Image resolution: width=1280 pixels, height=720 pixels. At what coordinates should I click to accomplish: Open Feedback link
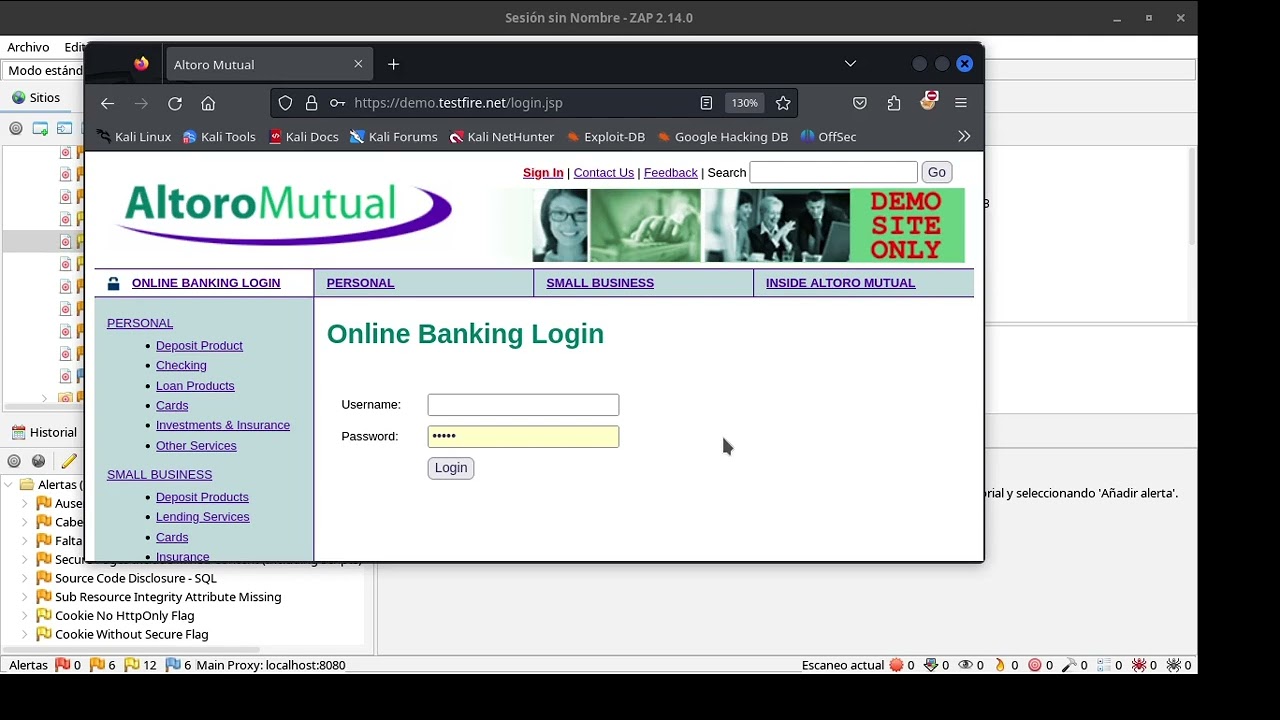click(x=671, y=173)
